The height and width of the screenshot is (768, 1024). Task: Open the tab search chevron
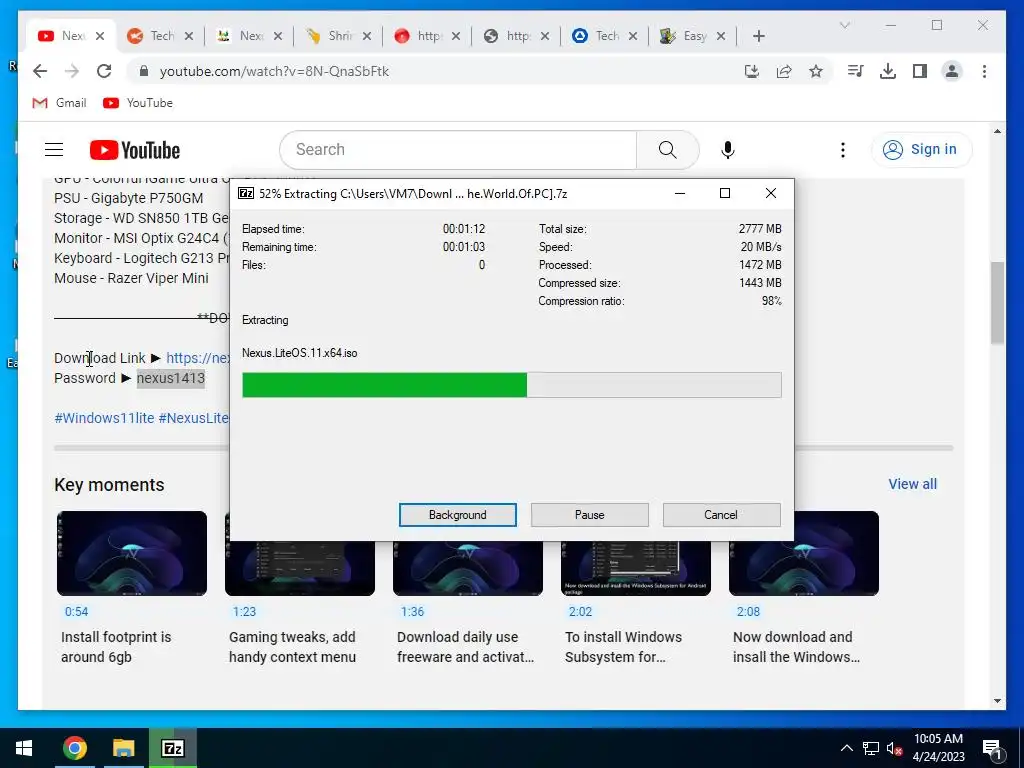[x=844, y=25]
